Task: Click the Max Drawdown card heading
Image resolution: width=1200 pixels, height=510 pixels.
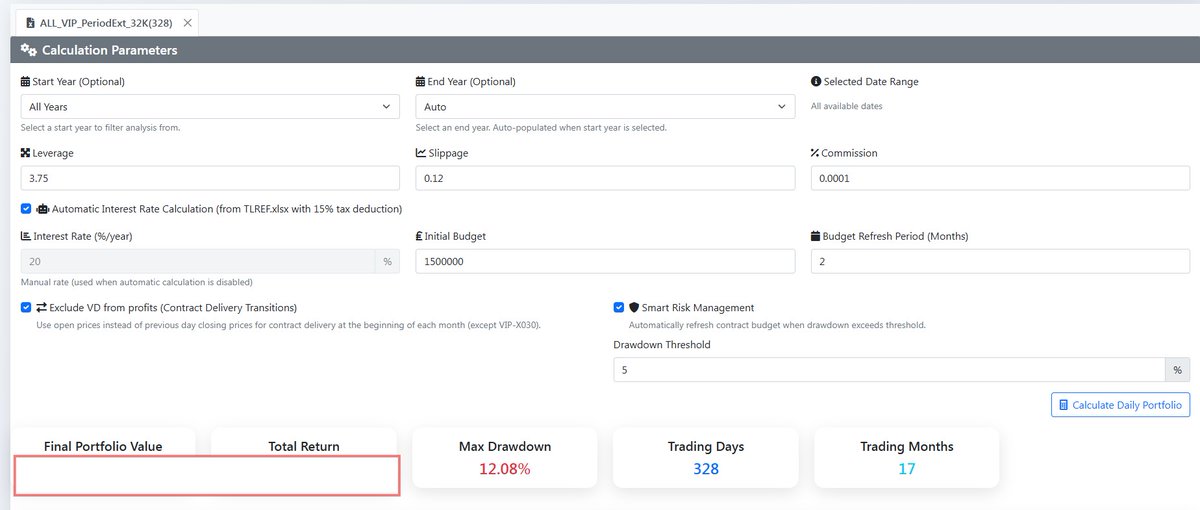Action: coord(505,447)
